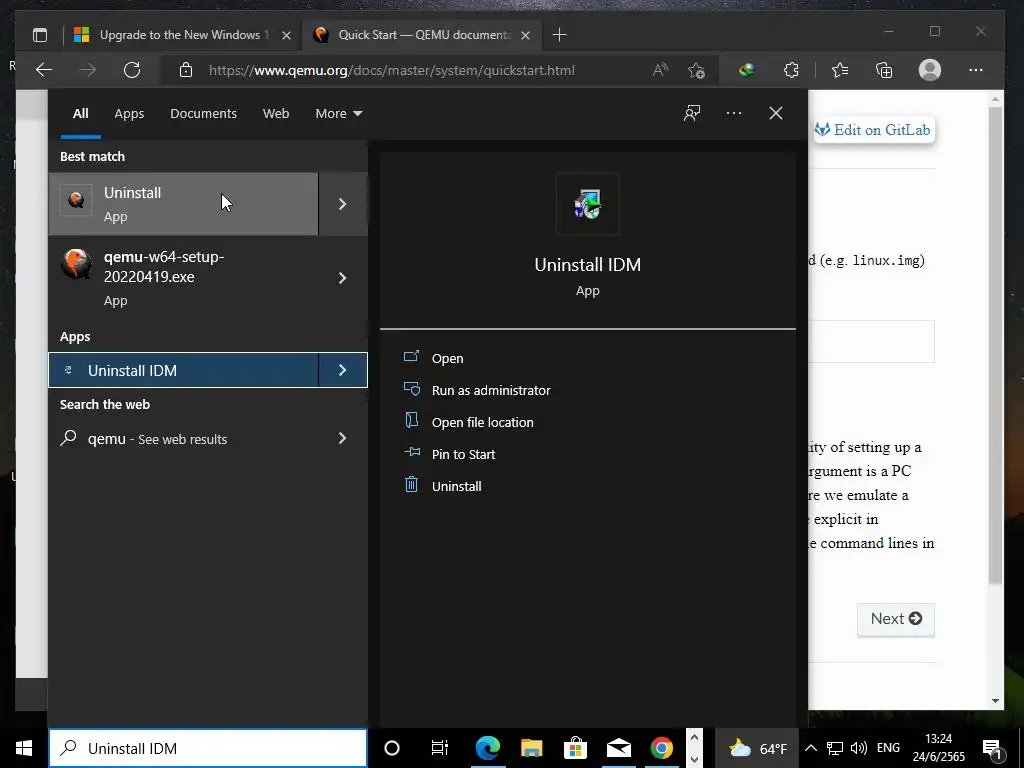
Task: Click the Read aloud icon
Action: [x=660, y=70]
